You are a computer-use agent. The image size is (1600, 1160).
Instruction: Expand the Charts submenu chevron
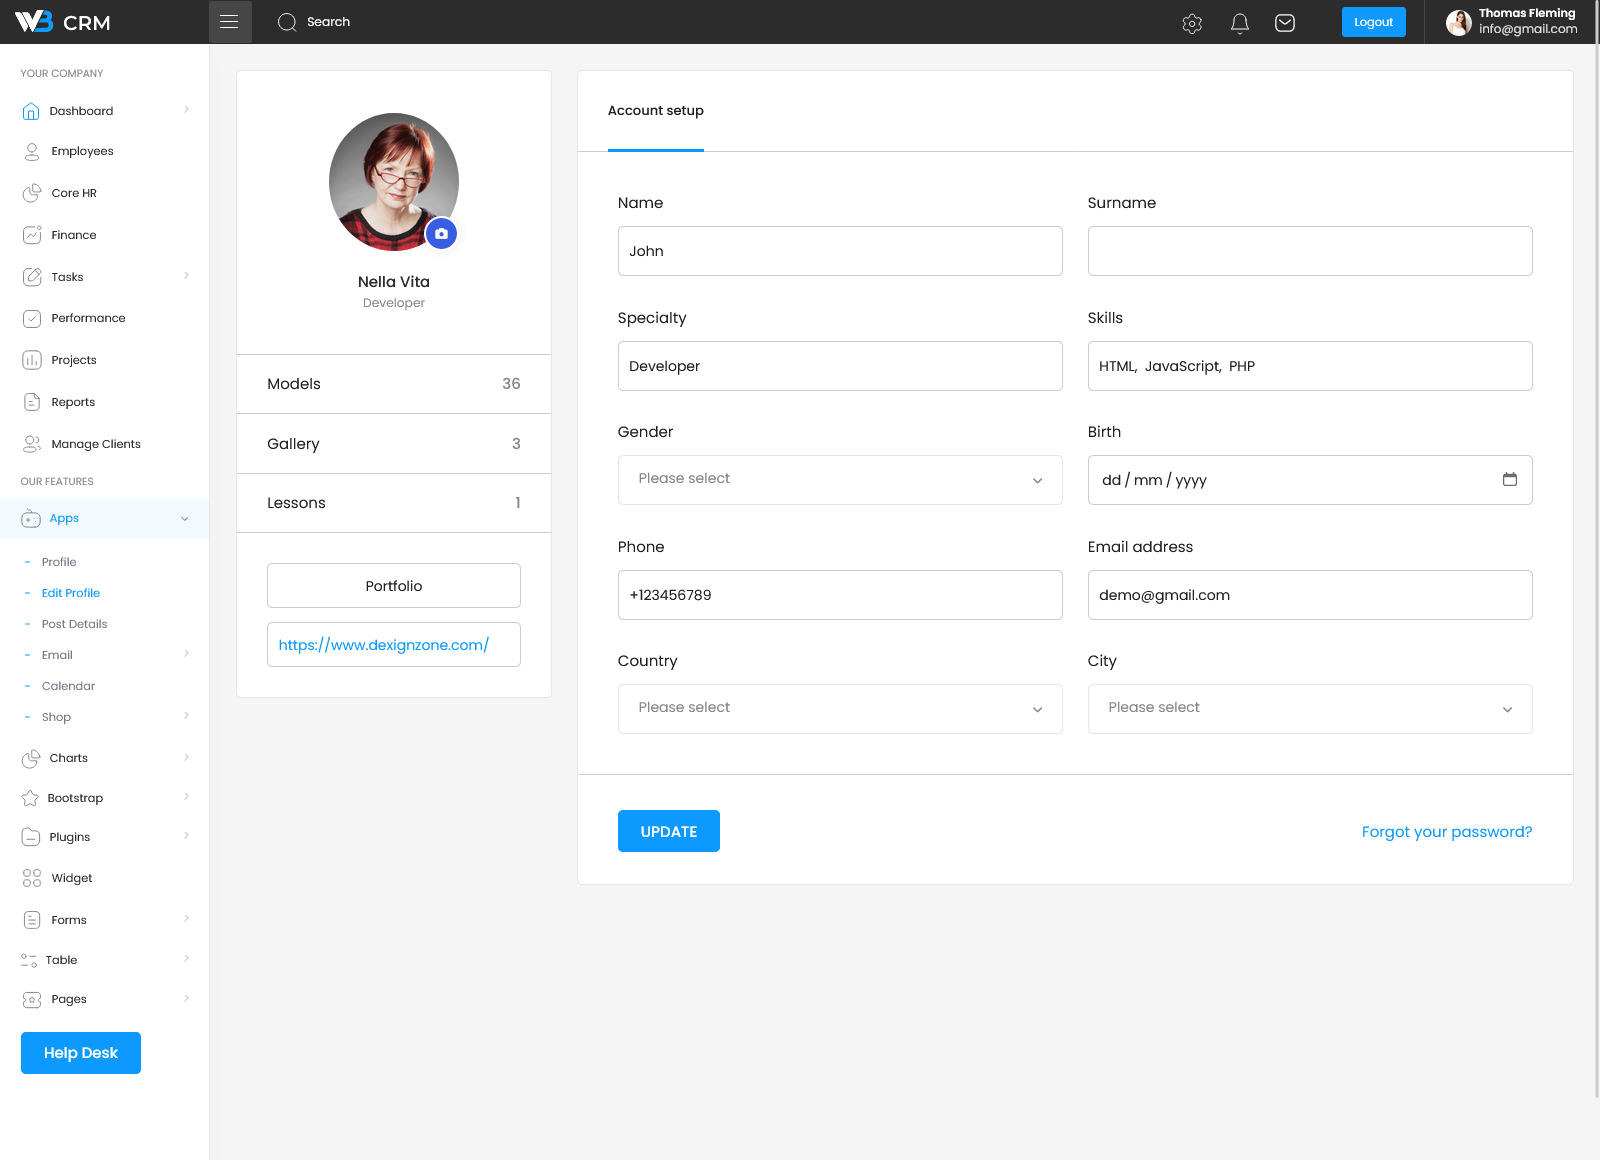pos(186,757)
